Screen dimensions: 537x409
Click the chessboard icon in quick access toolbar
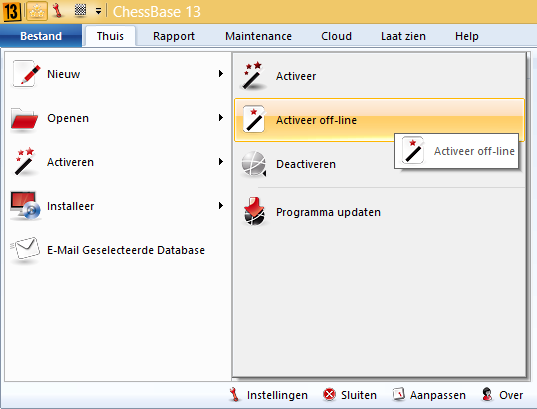point(80,10)
